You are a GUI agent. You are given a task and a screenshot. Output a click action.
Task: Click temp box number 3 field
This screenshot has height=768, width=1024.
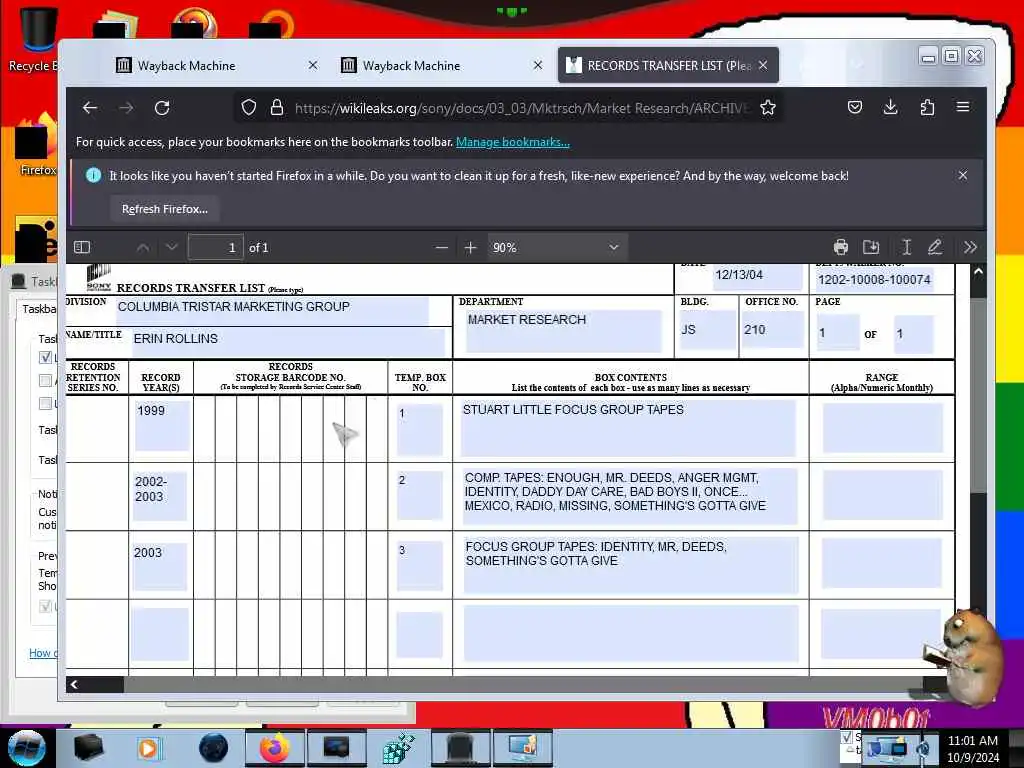pos(420,564)
